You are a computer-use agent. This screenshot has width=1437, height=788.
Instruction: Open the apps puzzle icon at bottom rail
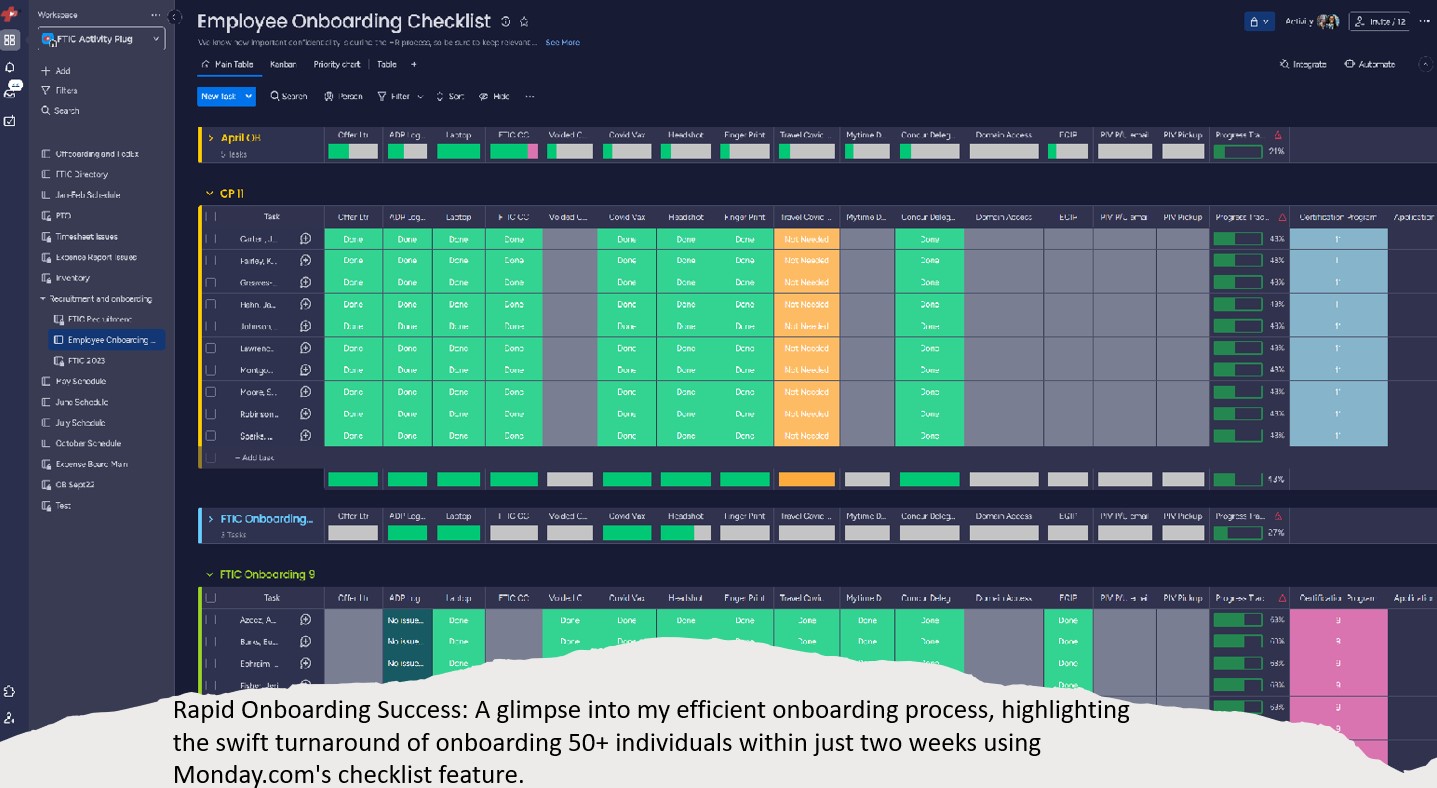click(x=10, y=691)
